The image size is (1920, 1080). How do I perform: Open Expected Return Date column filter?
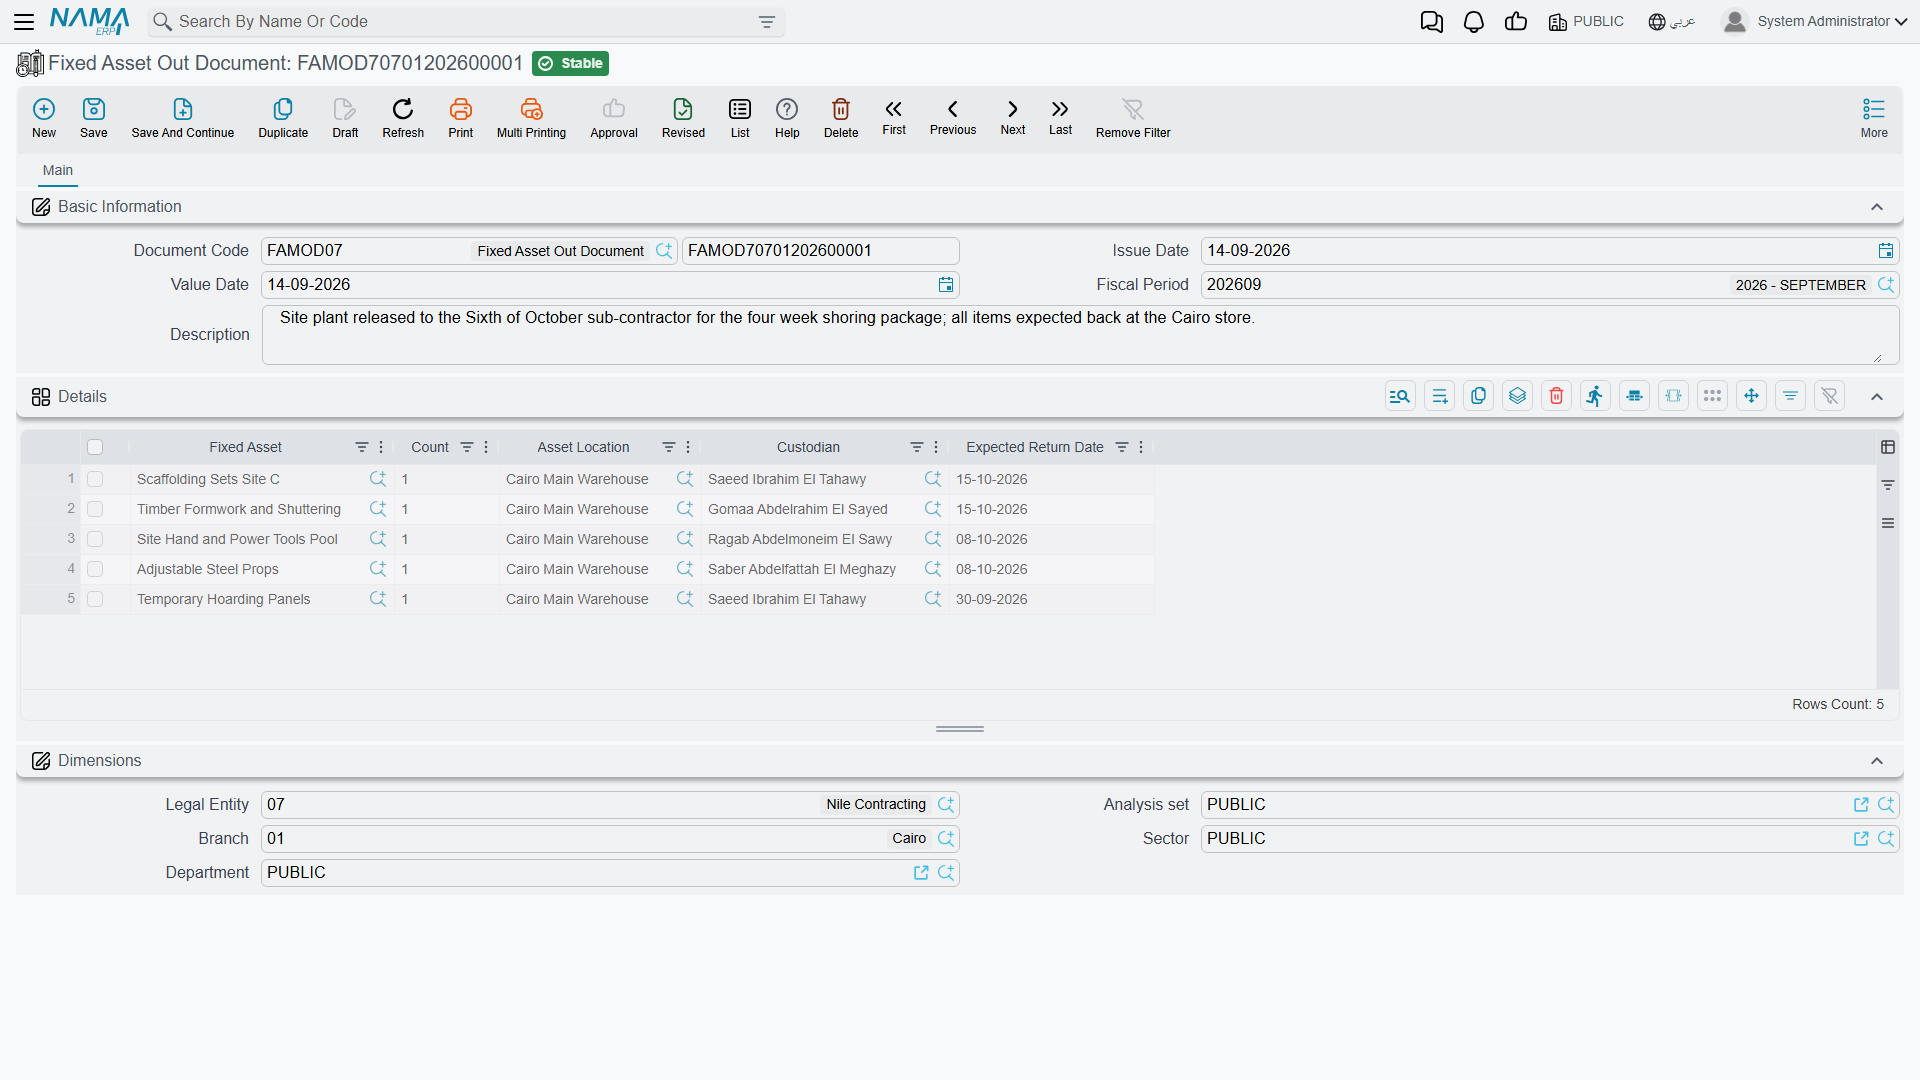click(x=1122, y=447)
